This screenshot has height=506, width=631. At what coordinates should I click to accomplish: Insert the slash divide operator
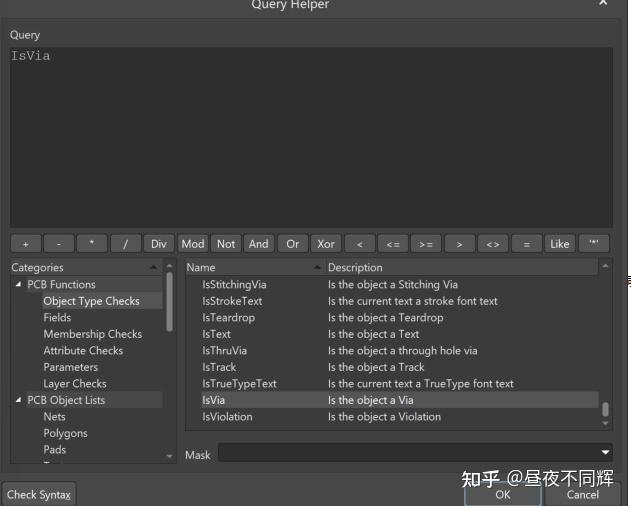(x=126, y=244)
